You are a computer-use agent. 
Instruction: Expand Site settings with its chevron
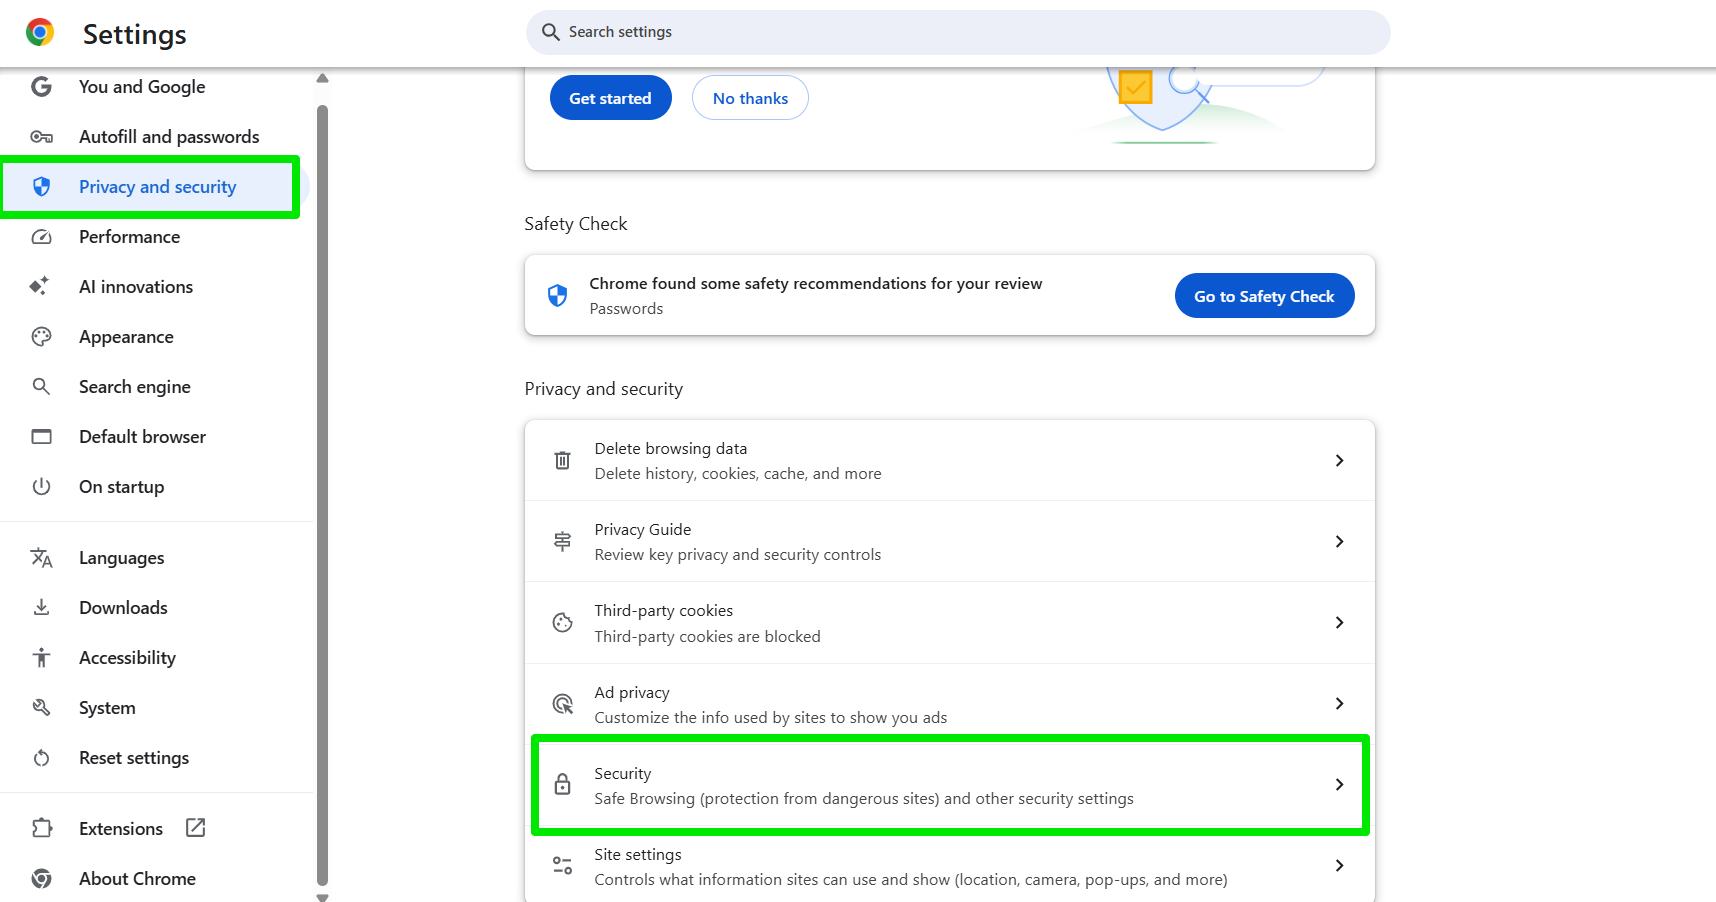(x=1339, y=866)
